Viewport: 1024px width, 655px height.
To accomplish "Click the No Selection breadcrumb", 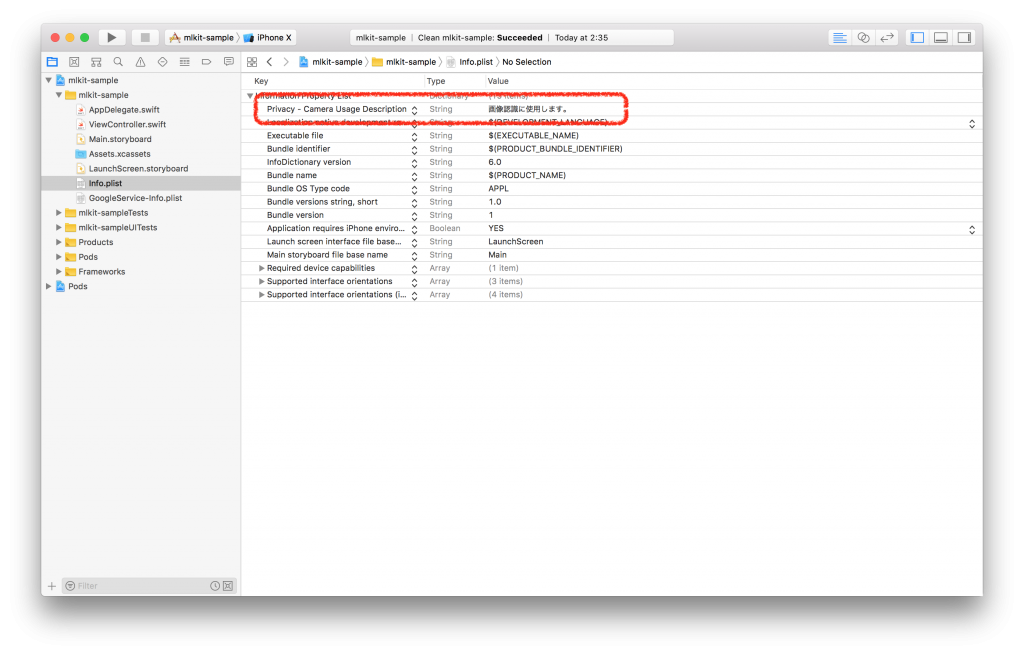I will point(526,62).
